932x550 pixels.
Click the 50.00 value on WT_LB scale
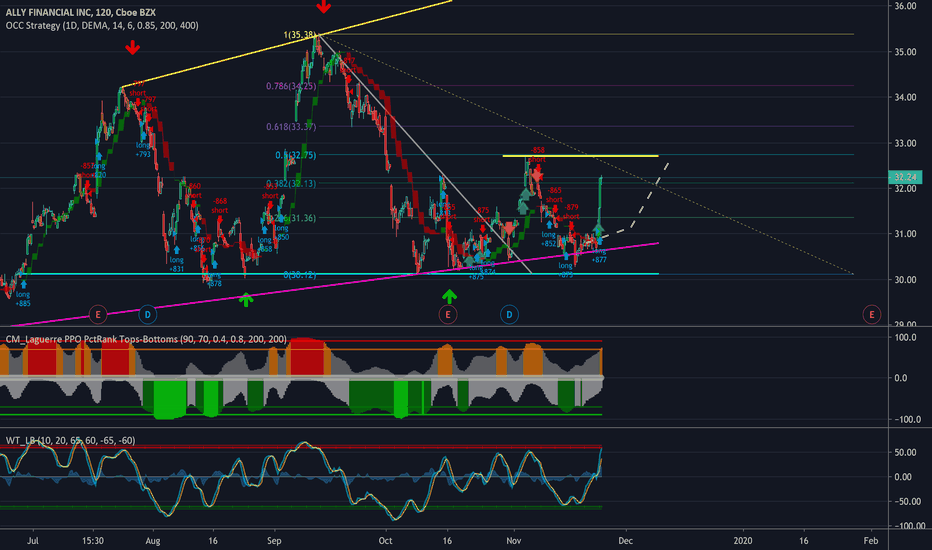pyautogui.click(x=903, y=452)
